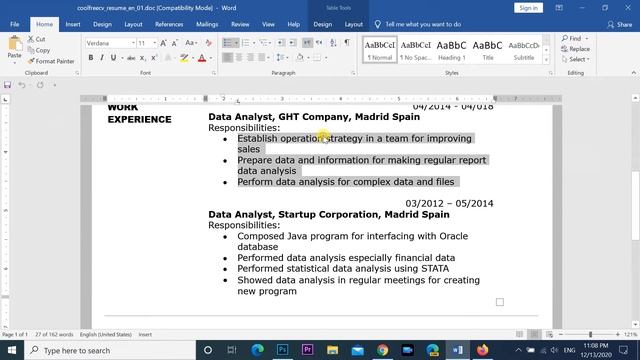
Task: Expand the Styles gallery
Action: click(547, 60)
